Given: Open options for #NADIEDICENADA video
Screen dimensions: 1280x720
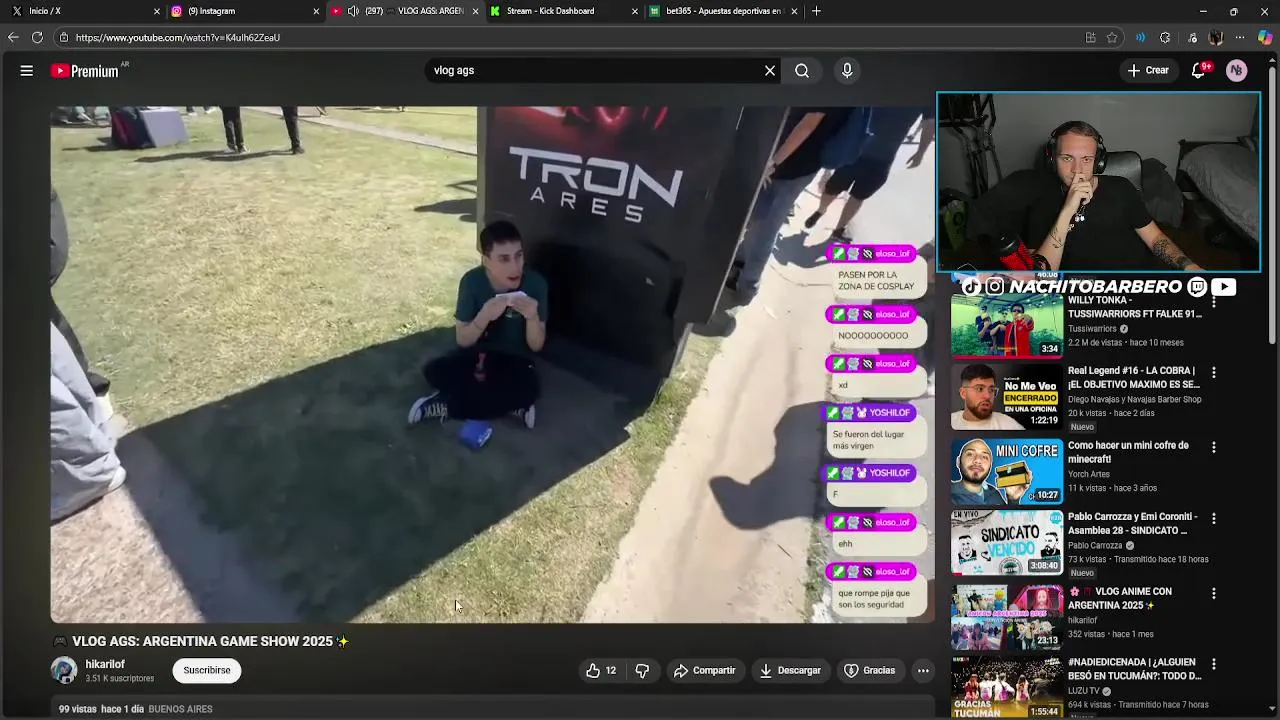Looking at the screenshot, I should coord(1214,664).
